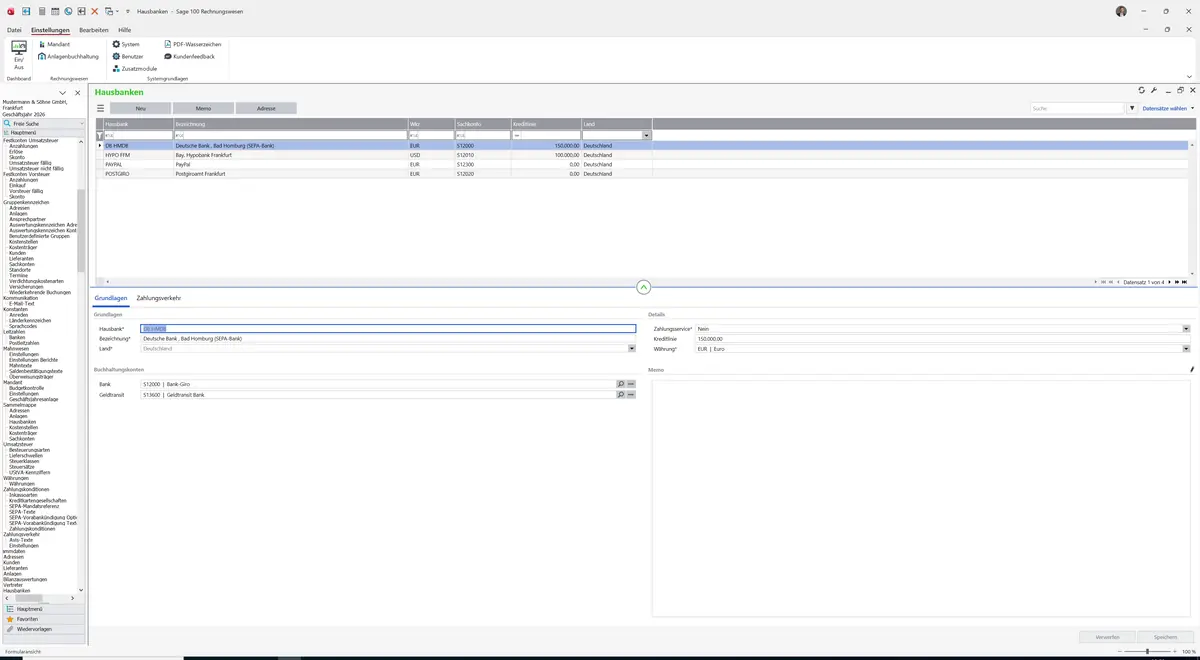
Task: Click the Adresse button
Action: coord(266,108)
